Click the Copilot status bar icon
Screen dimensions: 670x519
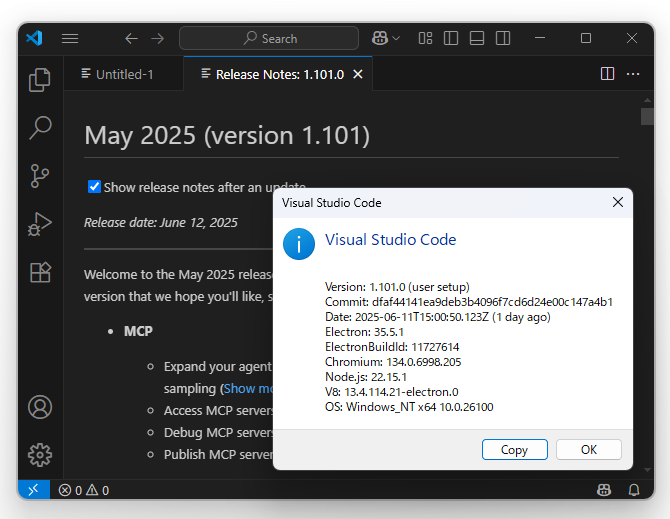[604, 490]
